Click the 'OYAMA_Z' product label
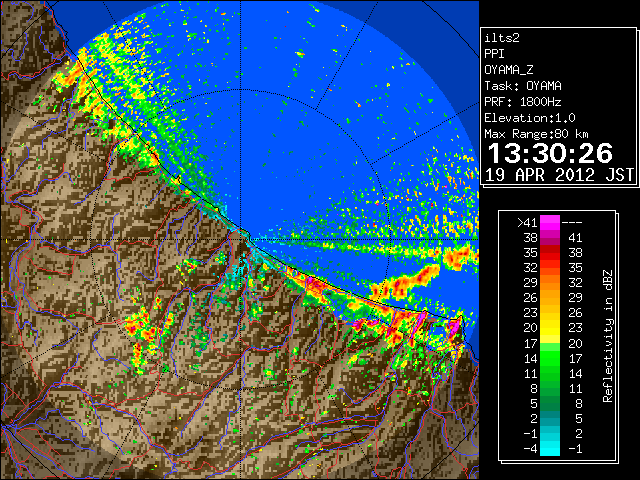 pos(509,70)
